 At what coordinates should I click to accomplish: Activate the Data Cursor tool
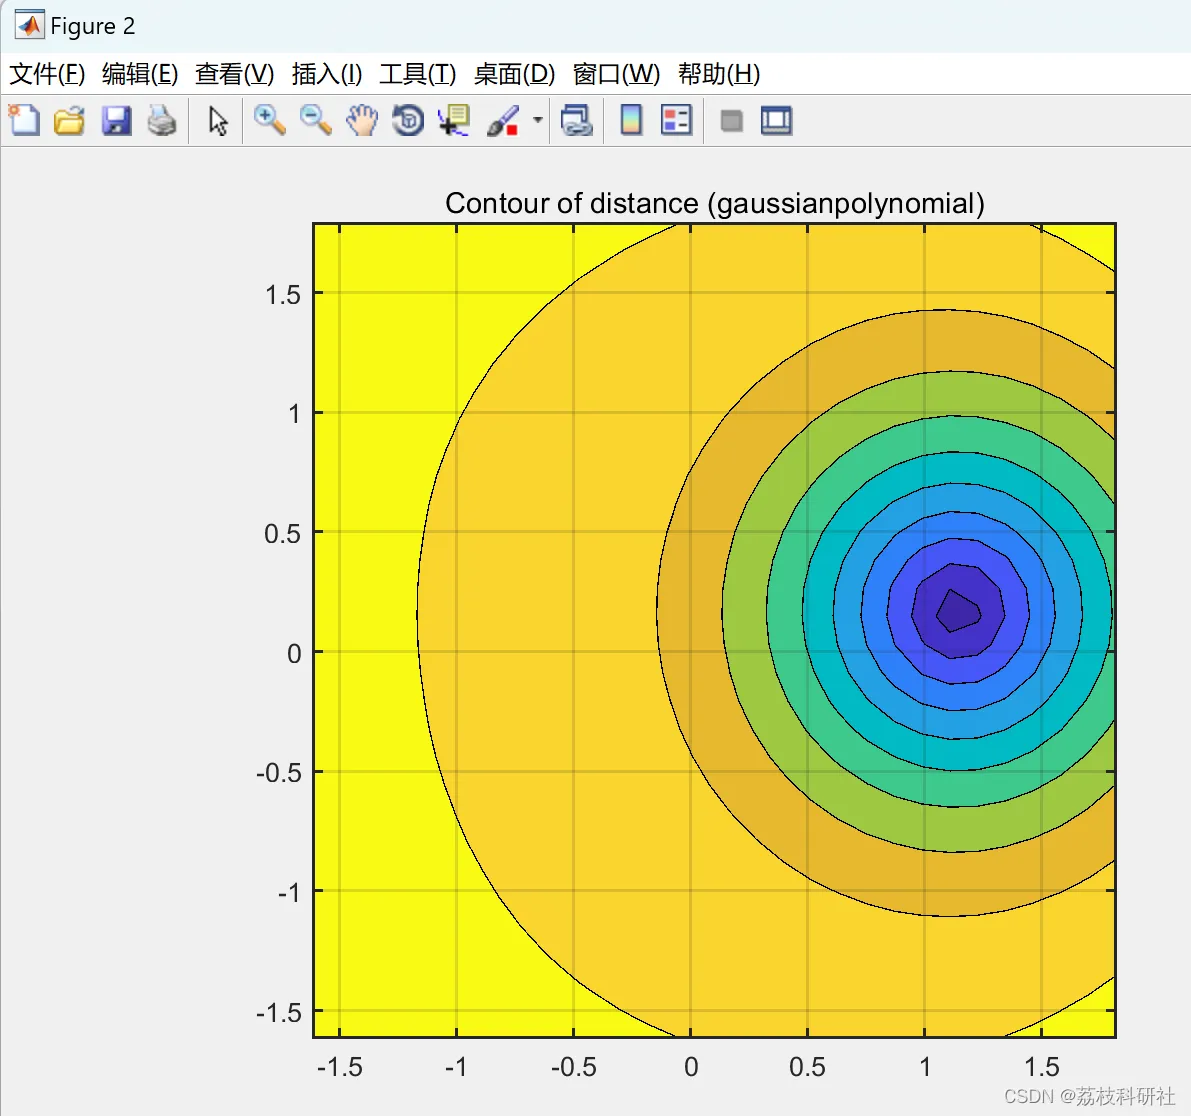tap(455, 121)
